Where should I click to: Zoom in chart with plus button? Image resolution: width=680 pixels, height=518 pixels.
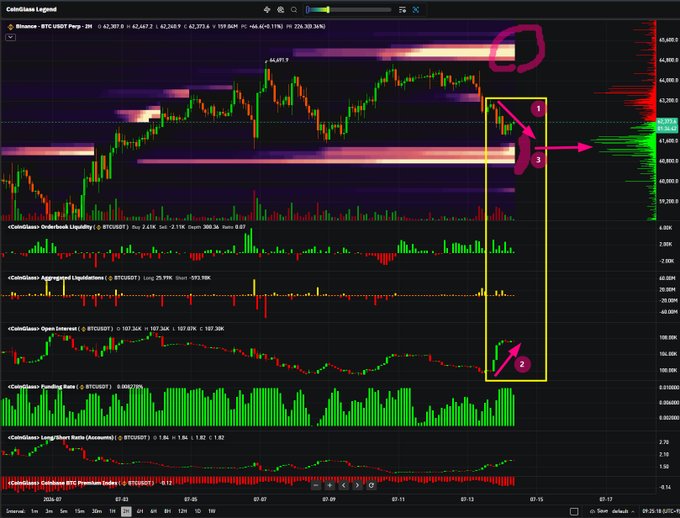click(x=330, y=485)
